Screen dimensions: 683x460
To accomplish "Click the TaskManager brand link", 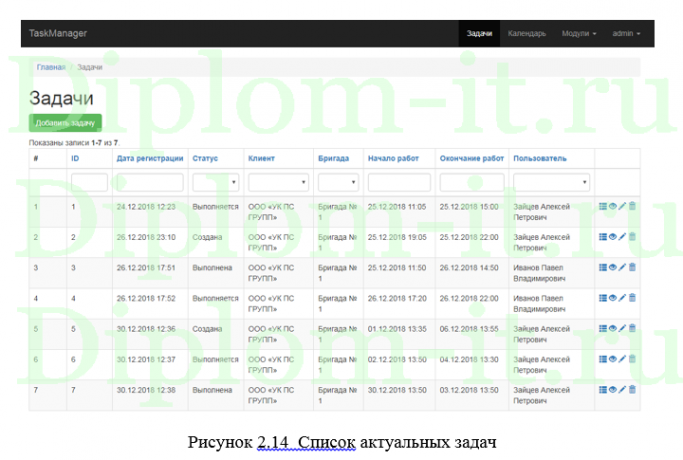I will coord(58,34).
